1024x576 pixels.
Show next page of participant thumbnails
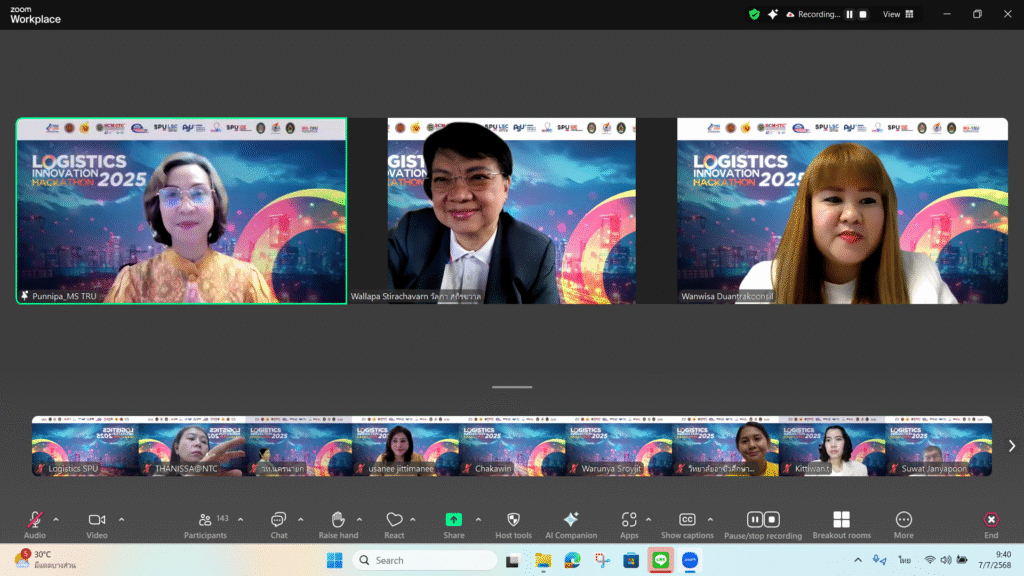click(x=1012, y=446)
